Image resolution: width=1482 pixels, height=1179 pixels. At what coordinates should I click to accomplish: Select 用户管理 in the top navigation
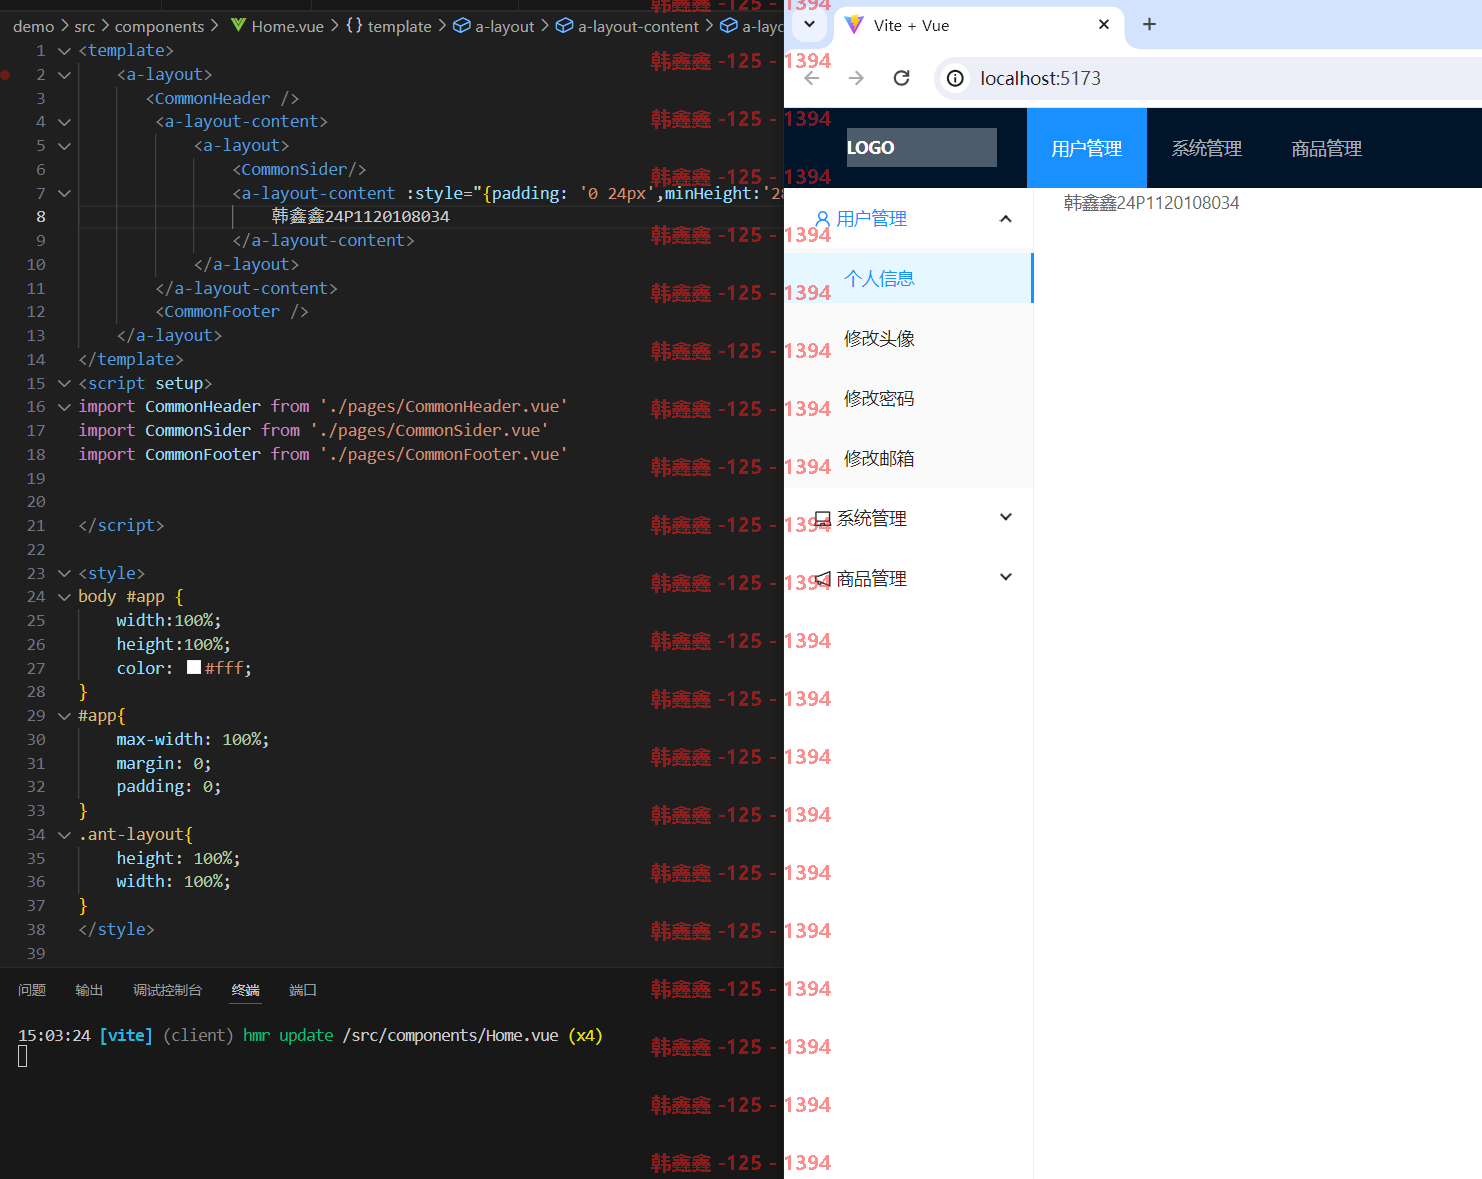[1087, 148]
